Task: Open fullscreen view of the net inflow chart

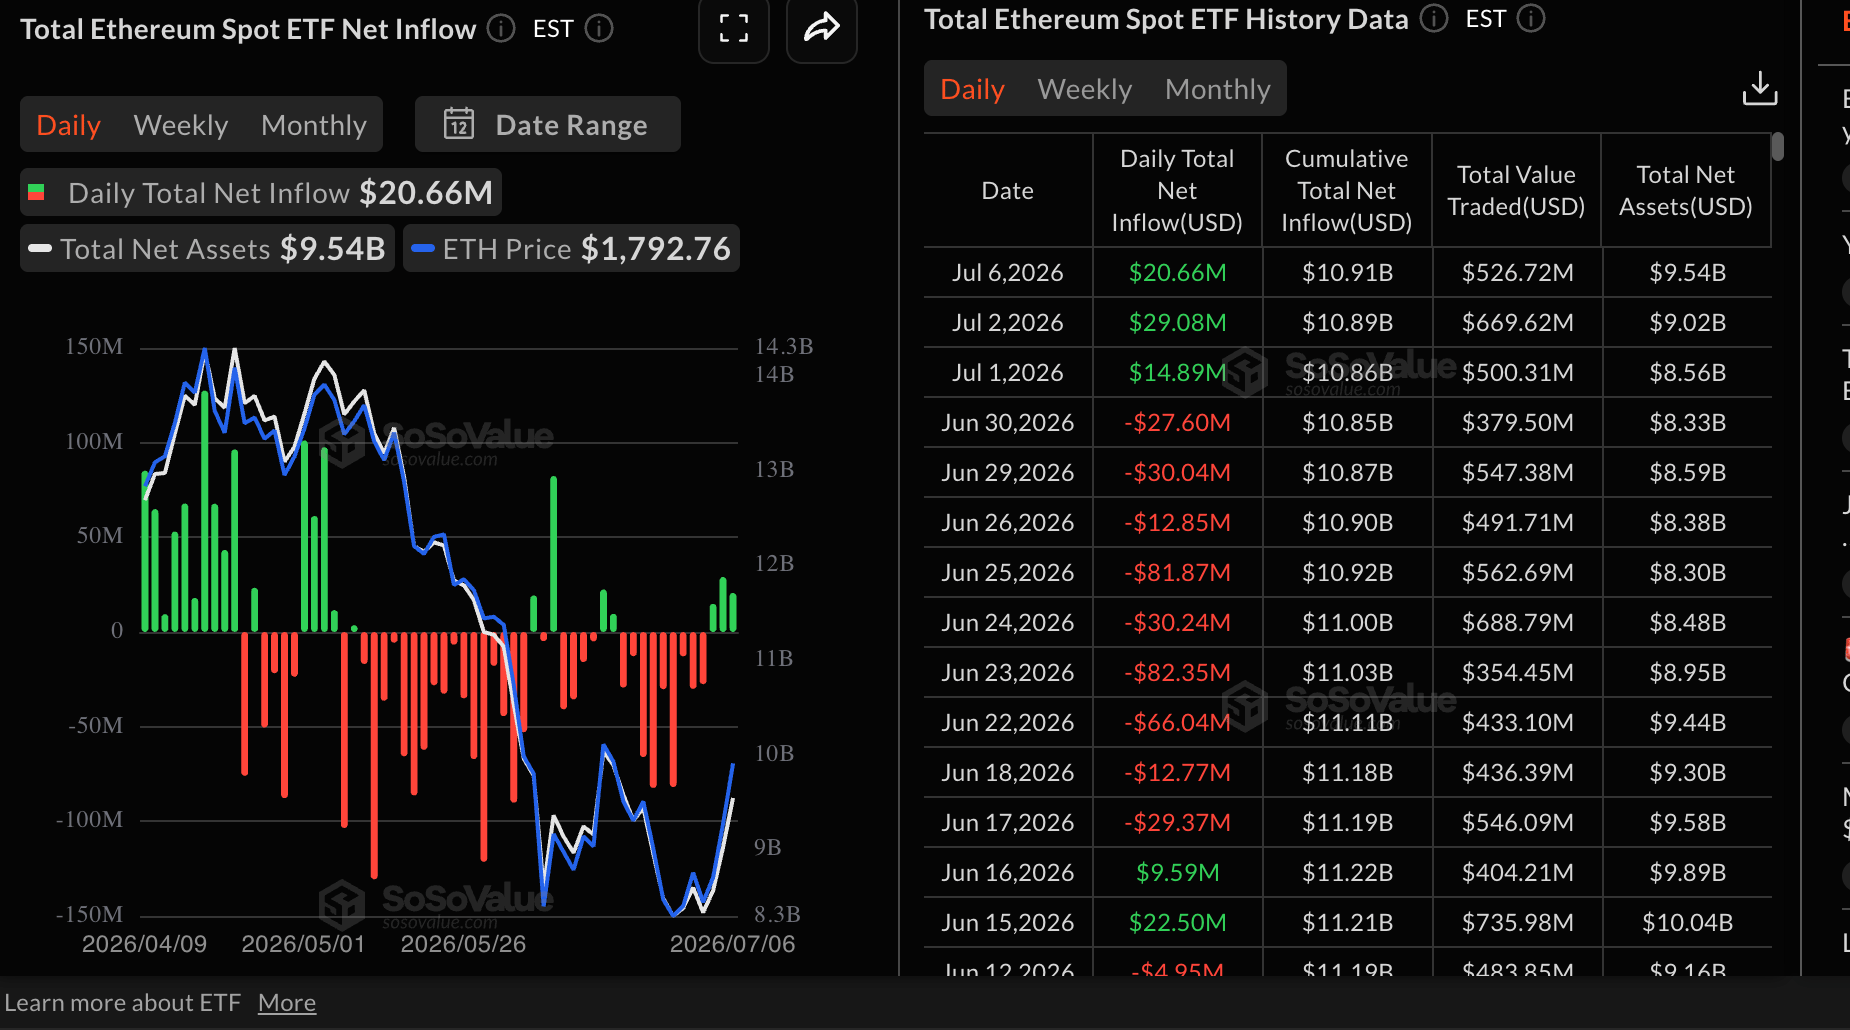Action: [x=734, y=29]
